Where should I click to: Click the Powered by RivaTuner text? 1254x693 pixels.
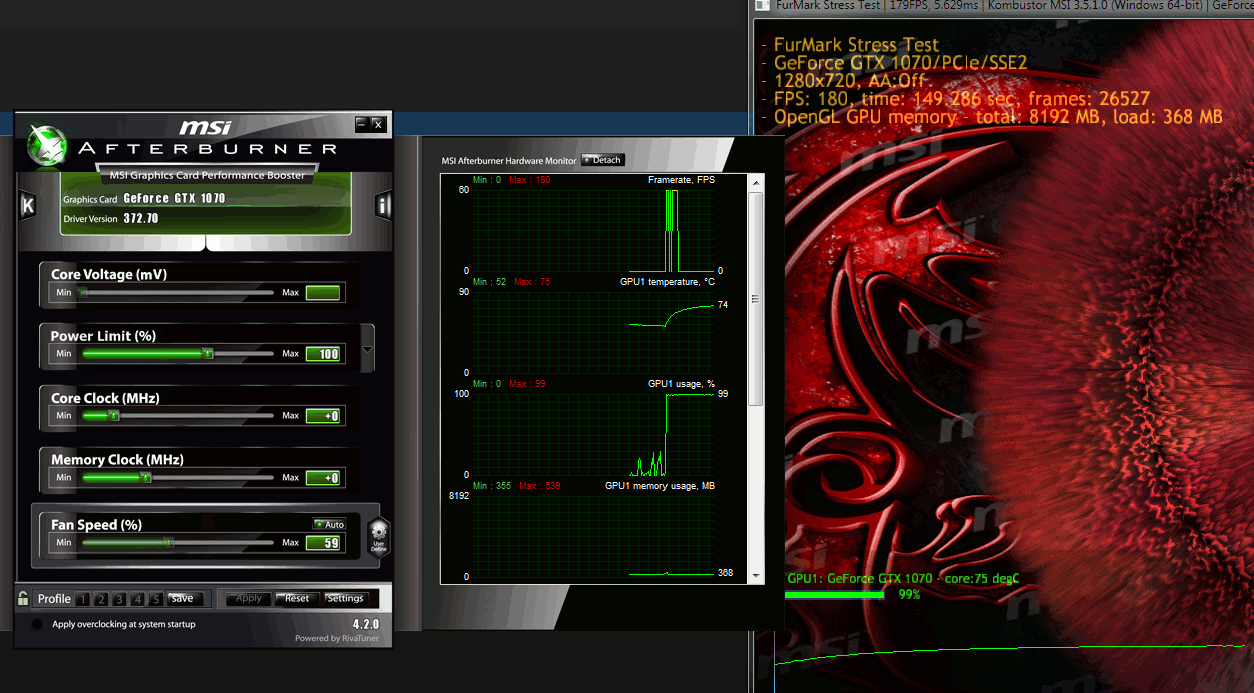337,638
